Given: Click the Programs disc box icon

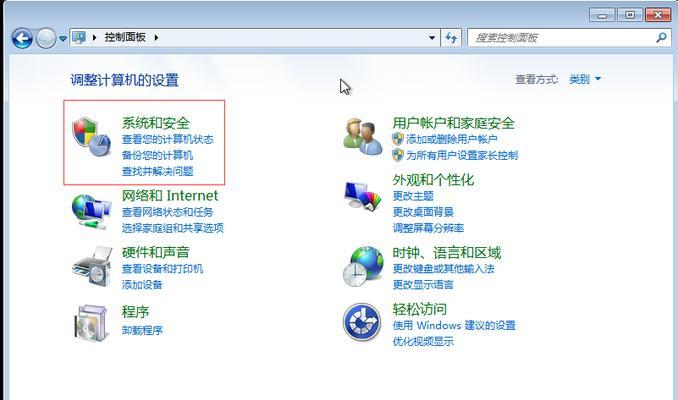Looking at the screenshot, I should coord(91,323).
